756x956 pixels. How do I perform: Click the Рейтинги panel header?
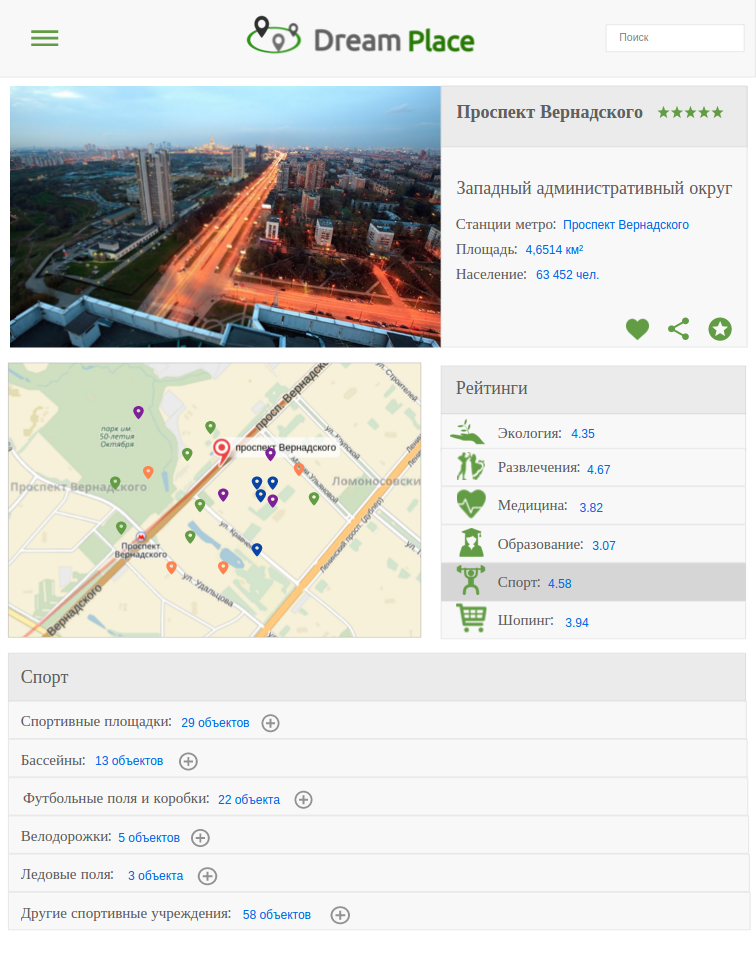(x=593, y=390)
